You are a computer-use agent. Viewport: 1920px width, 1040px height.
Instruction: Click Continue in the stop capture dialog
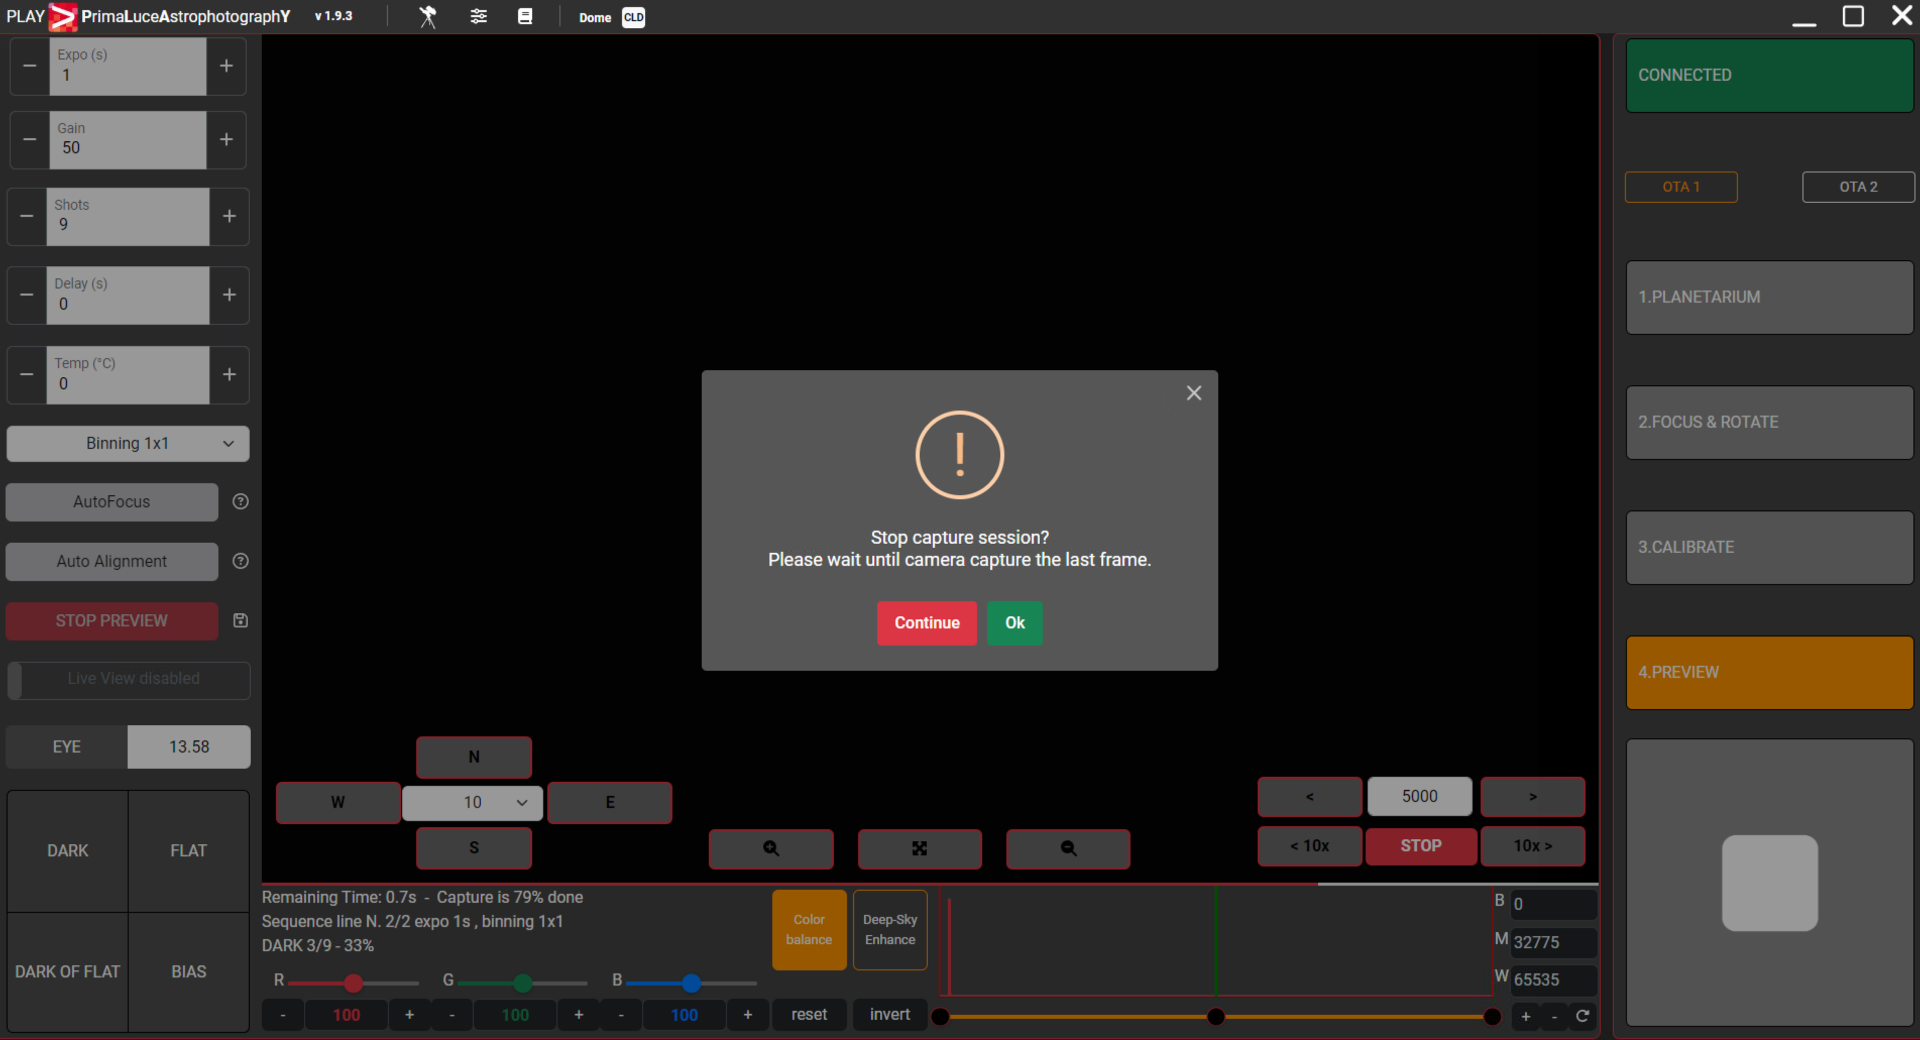927,623
